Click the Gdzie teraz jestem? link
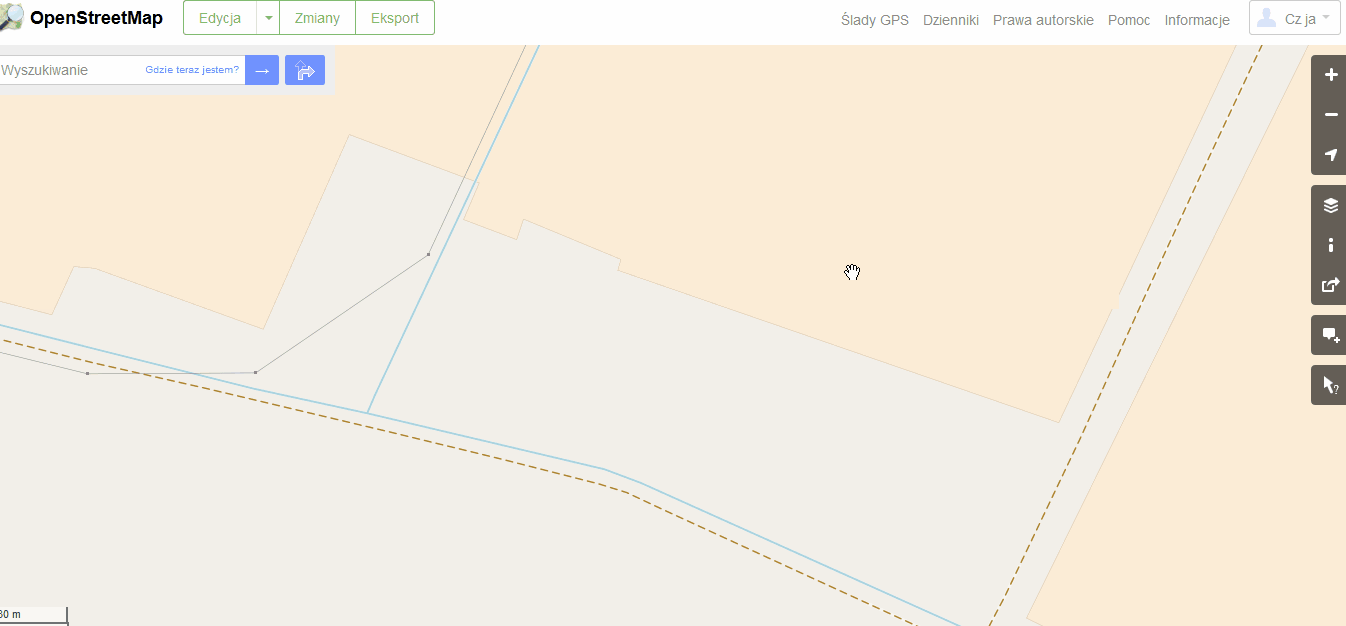Viewport: 1346px width, 626px height. [192, 70]
